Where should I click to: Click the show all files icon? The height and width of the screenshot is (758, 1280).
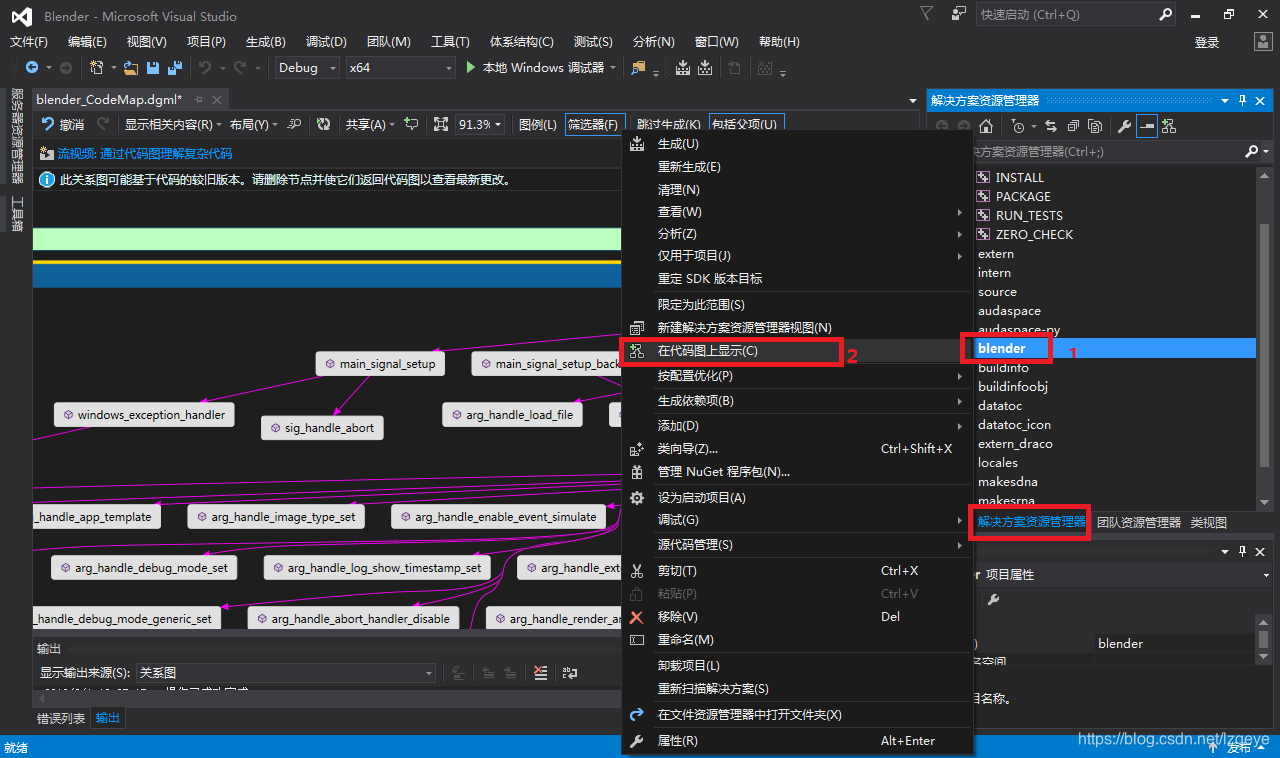tap(1095, 126)
